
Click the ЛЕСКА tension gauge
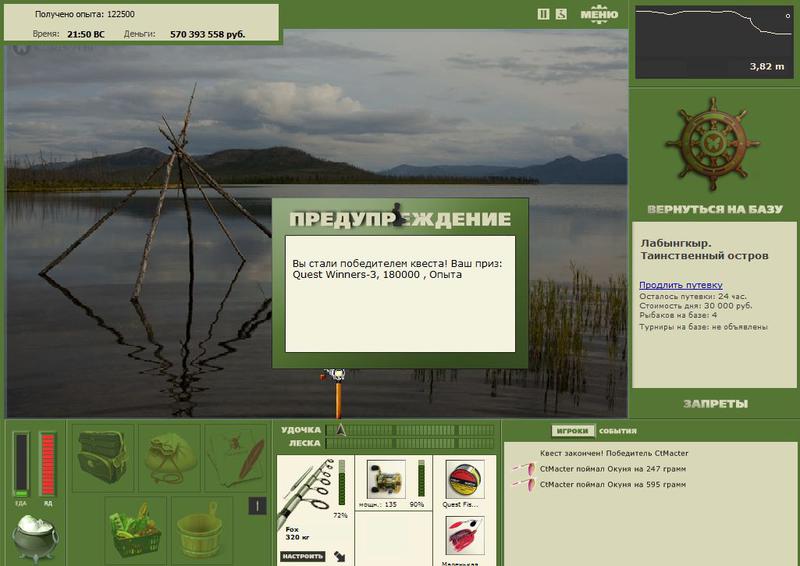(x=410, y=443)
